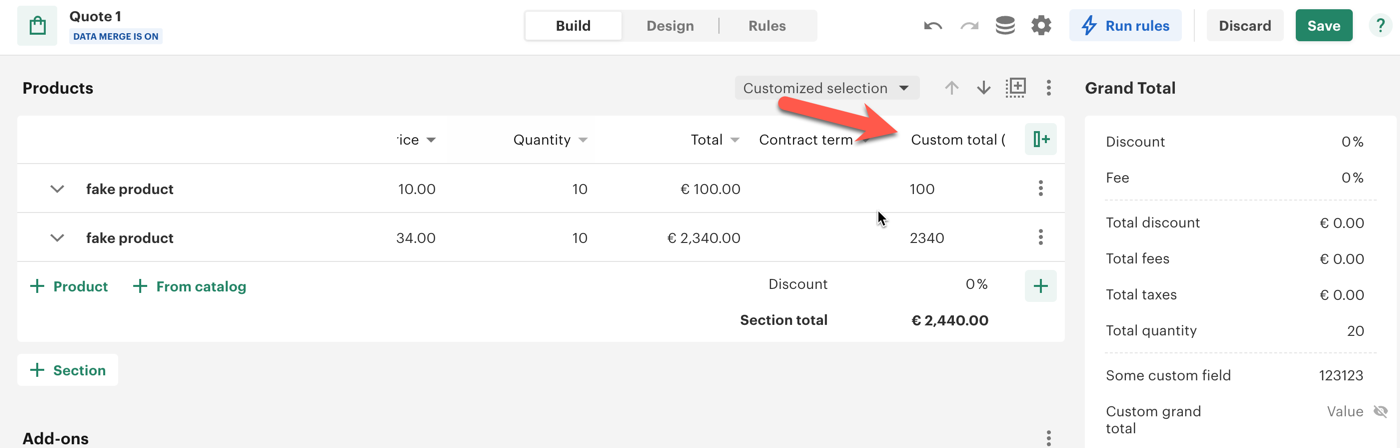This screenshot has height=448, width=1400.
Task: Switch to the Rules tab
Action: tap(767, 26)
